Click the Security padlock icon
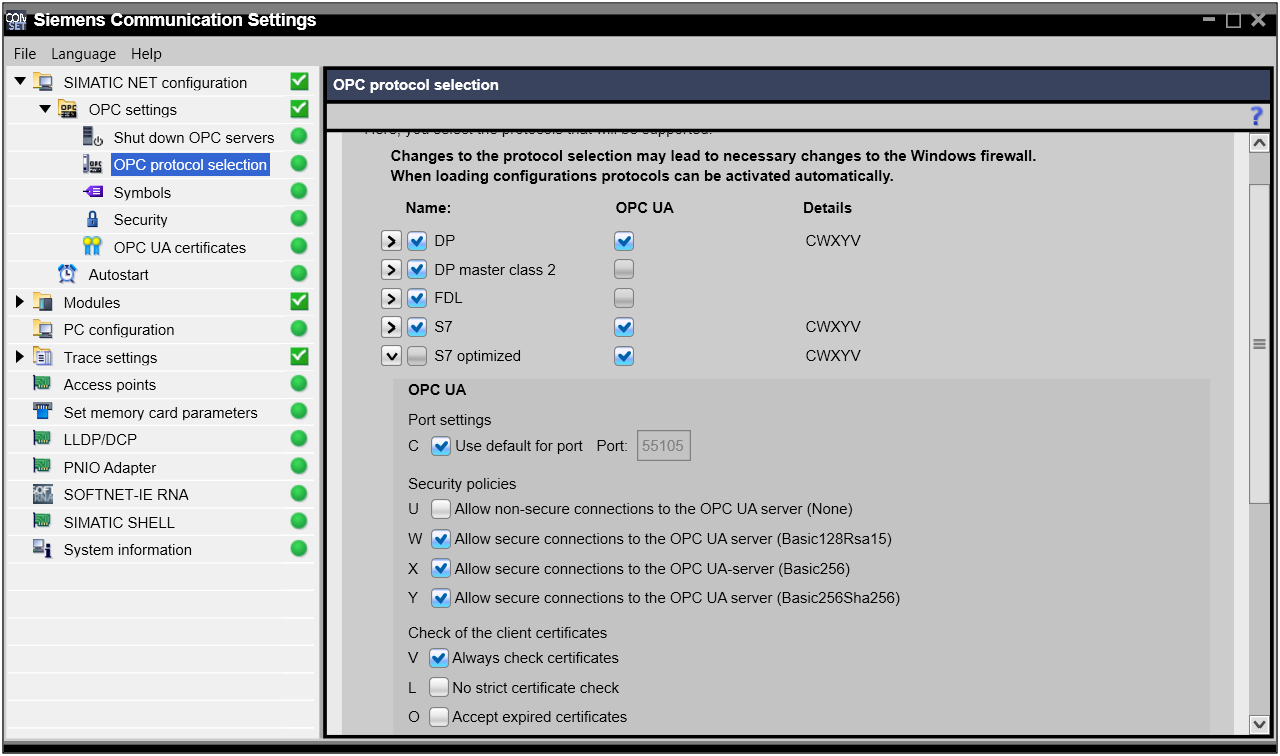This screenshot has height=756, width=1280. tap(93, 220)
